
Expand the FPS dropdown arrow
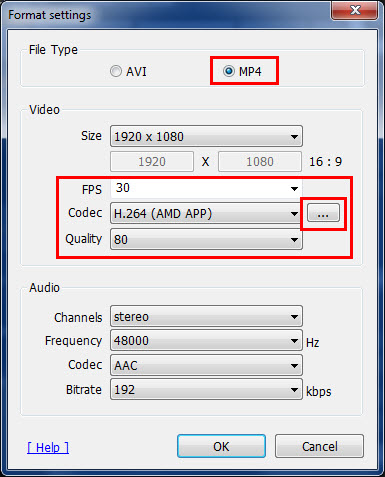point(294,189)
